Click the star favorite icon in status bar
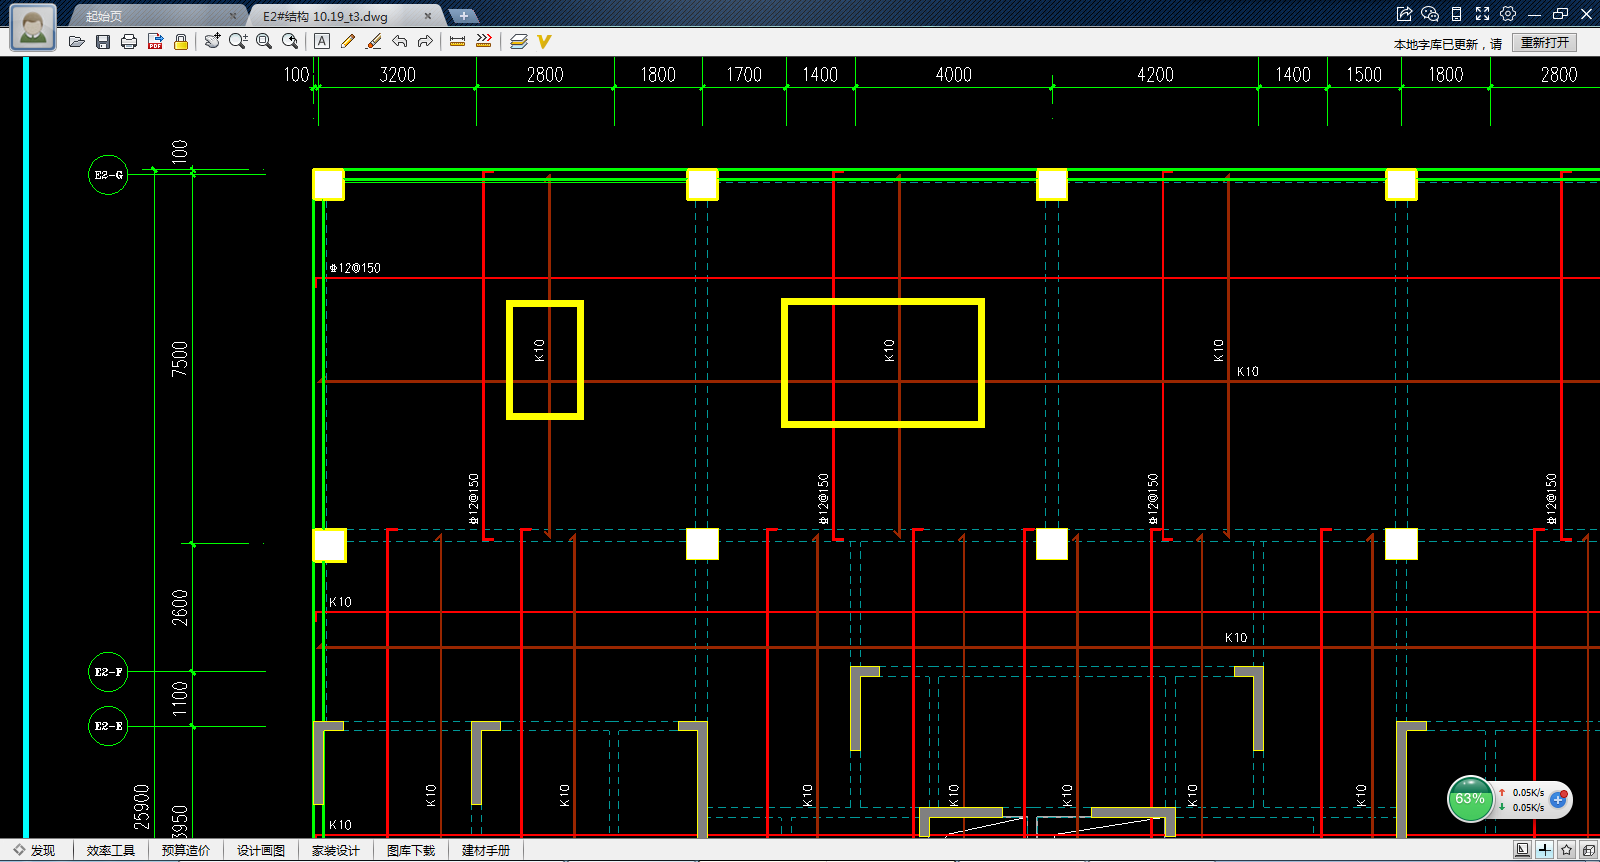The height and width of the screenshot is (862, 1600). 1567,850
